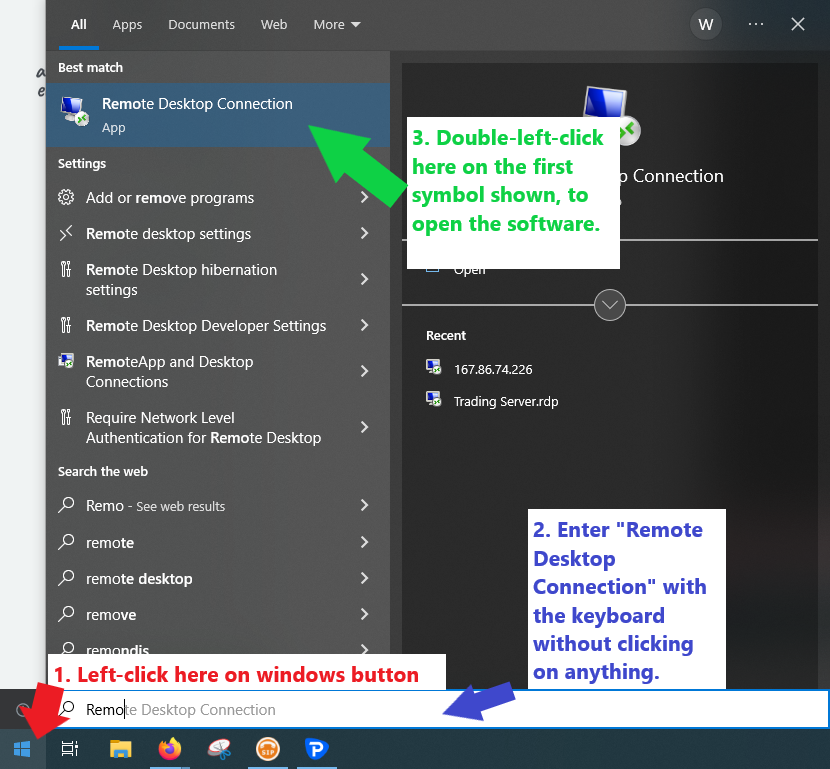Screen dimensions: 830x769
Task: Click the Remote Desktop Developer Settings icon
Action: click(66, 325)
